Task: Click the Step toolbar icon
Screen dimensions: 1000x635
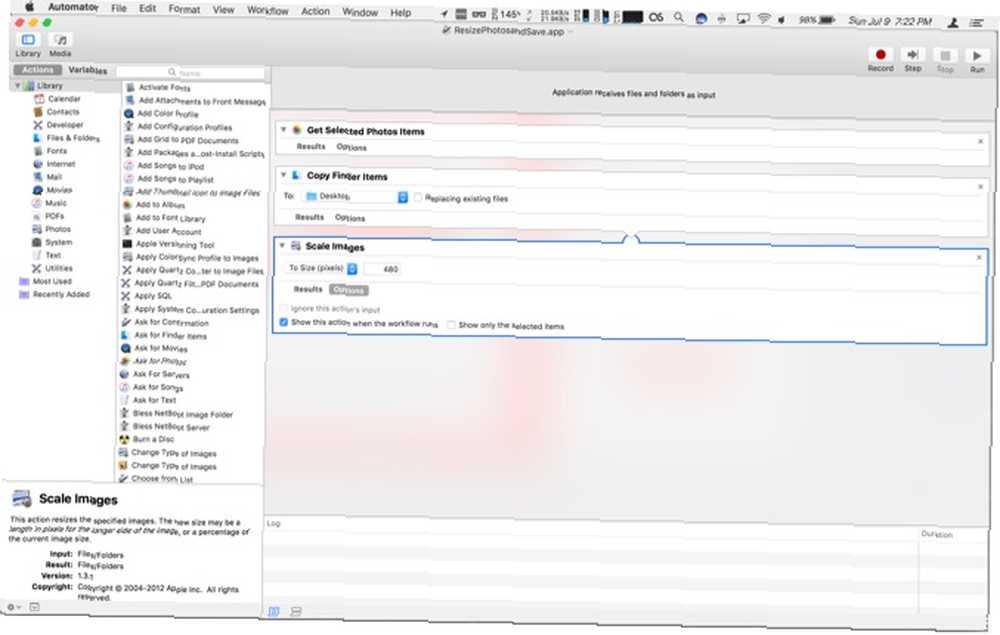Action: coord(913,55)
